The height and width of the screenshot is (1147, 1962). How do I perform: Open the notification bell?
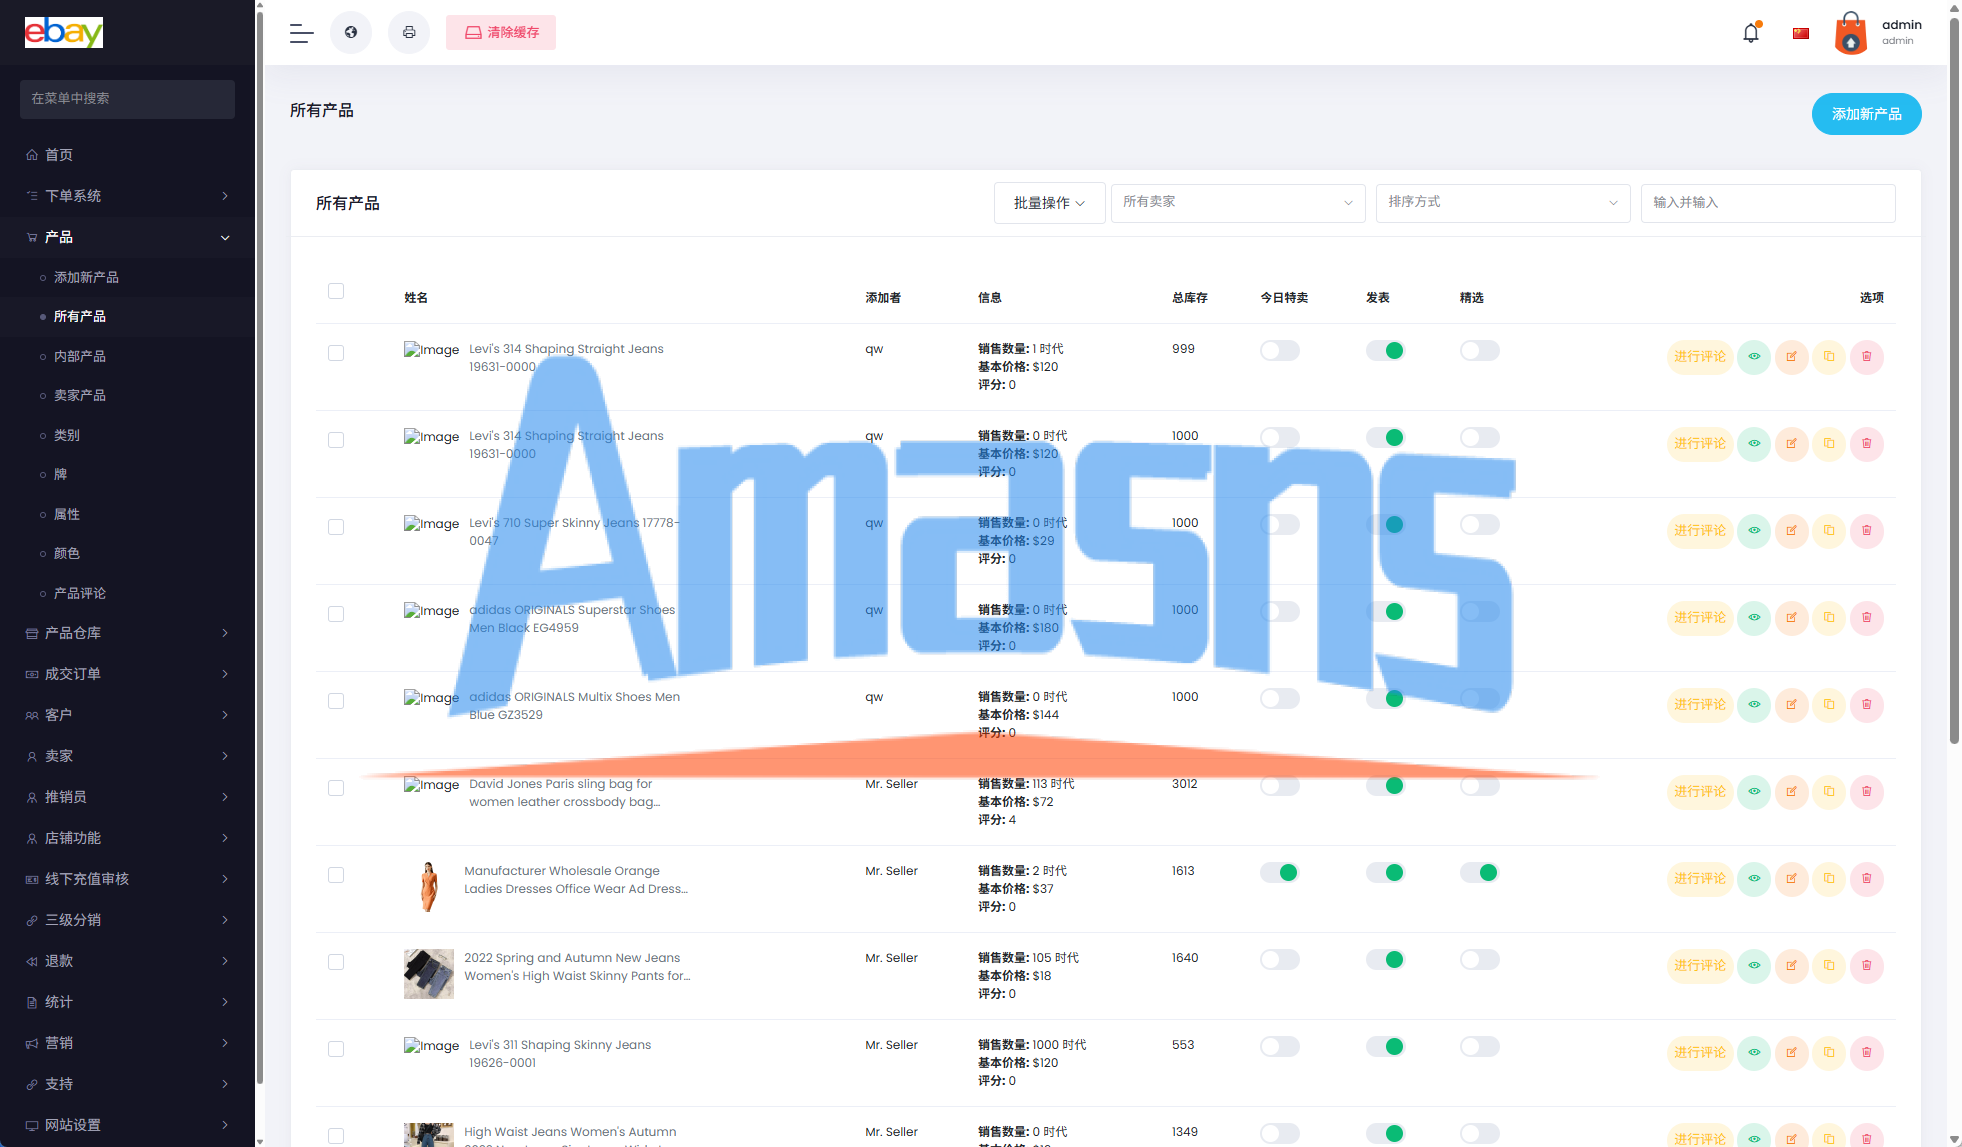[1750, 33]
